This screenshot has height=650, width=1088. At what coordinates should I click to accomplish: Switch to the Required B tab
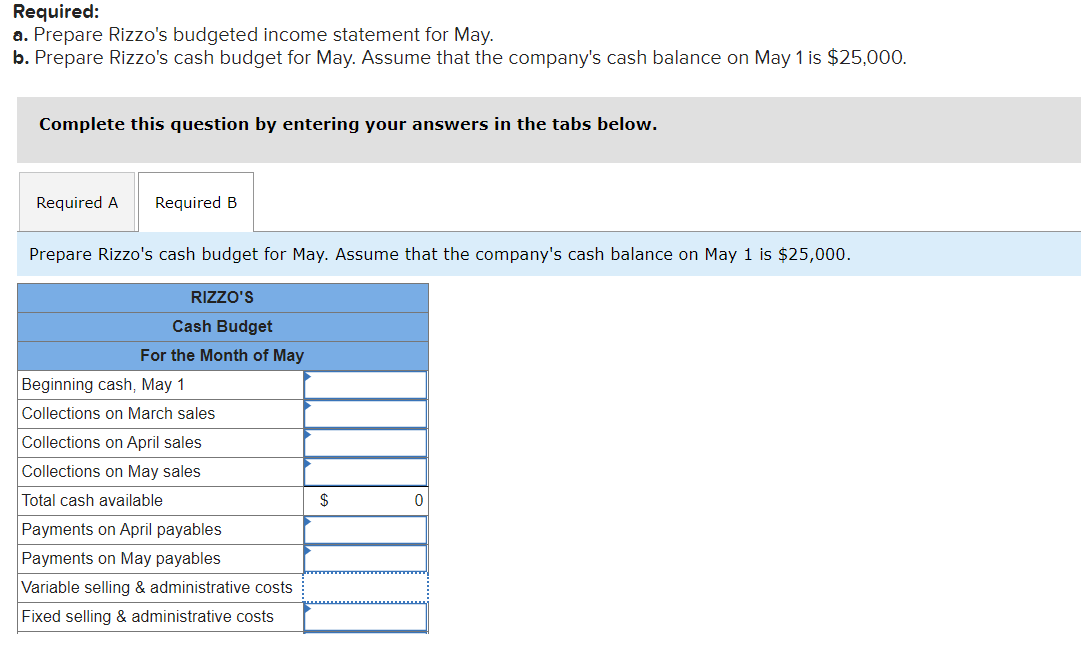(x=195, y=202)
